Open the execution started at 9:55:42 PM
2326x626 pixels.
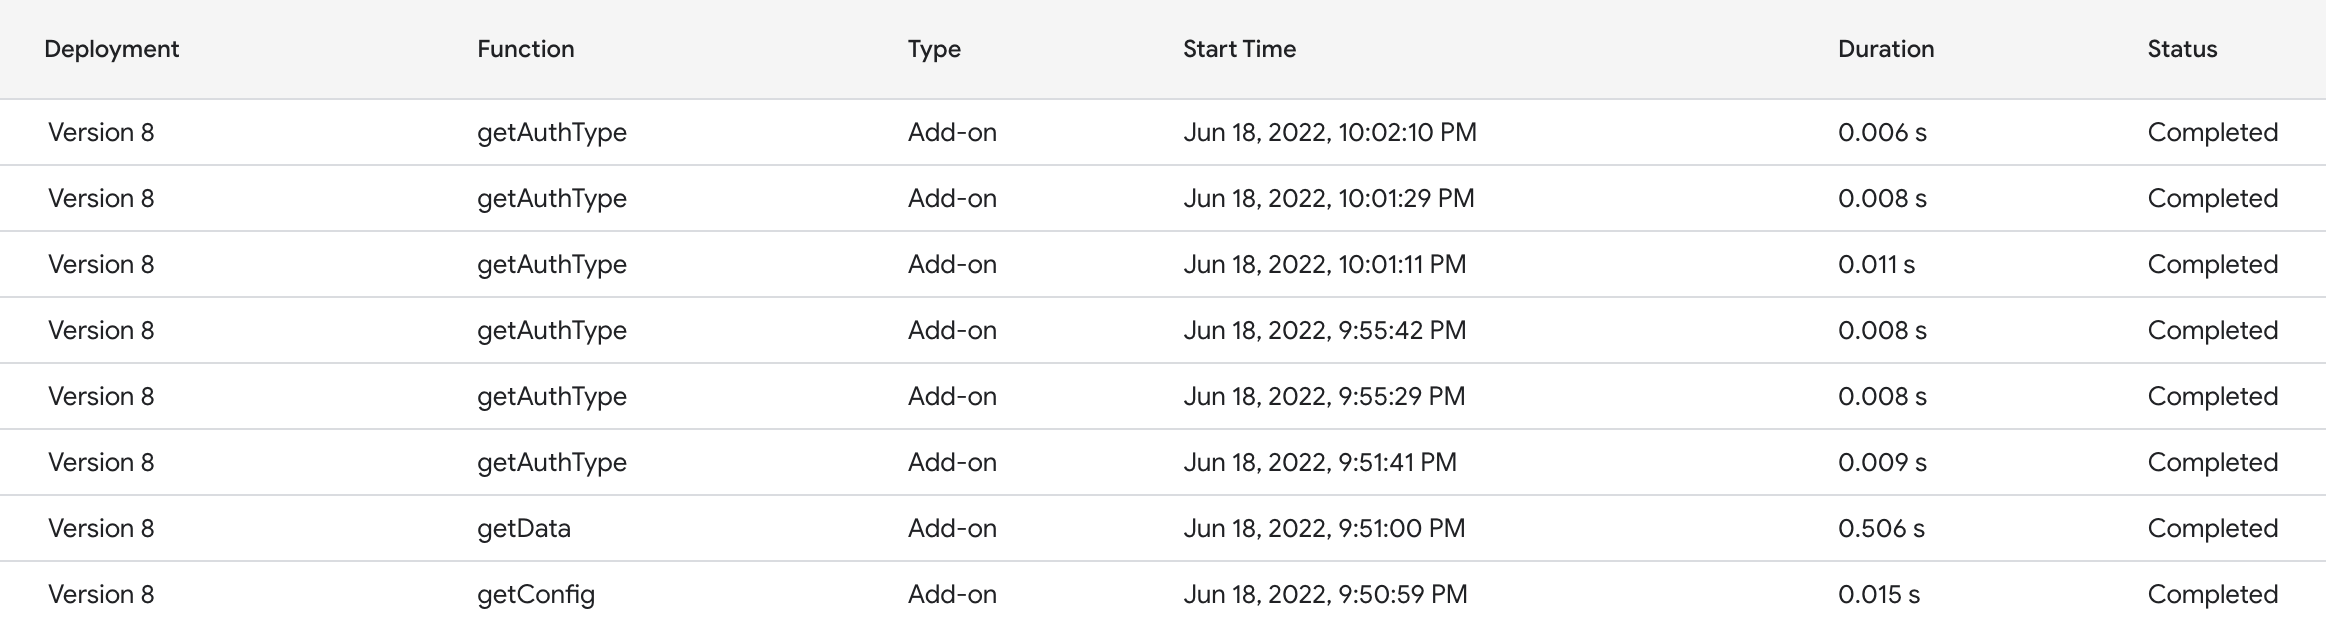tap(1324, 330)
